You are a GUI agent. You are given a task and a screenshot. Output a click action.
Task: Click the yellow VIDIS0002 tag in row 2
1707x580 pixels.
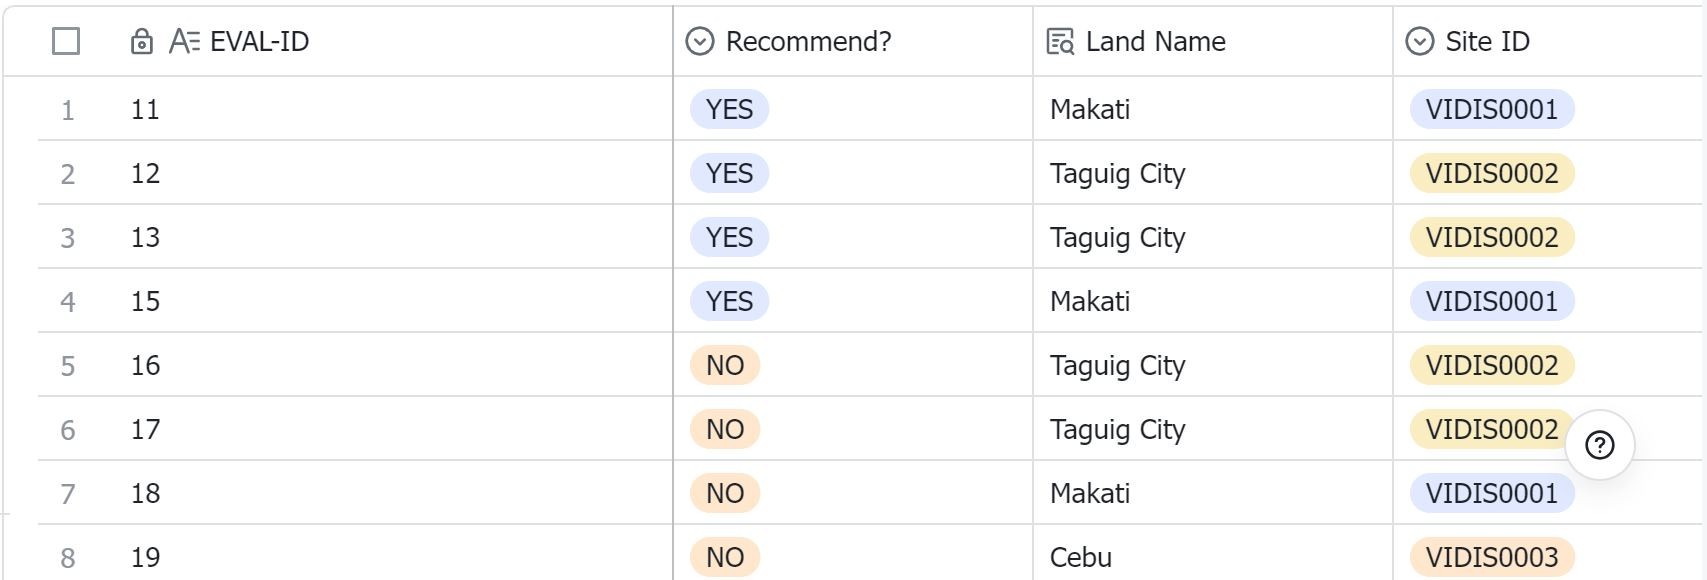pos(1492,173)
